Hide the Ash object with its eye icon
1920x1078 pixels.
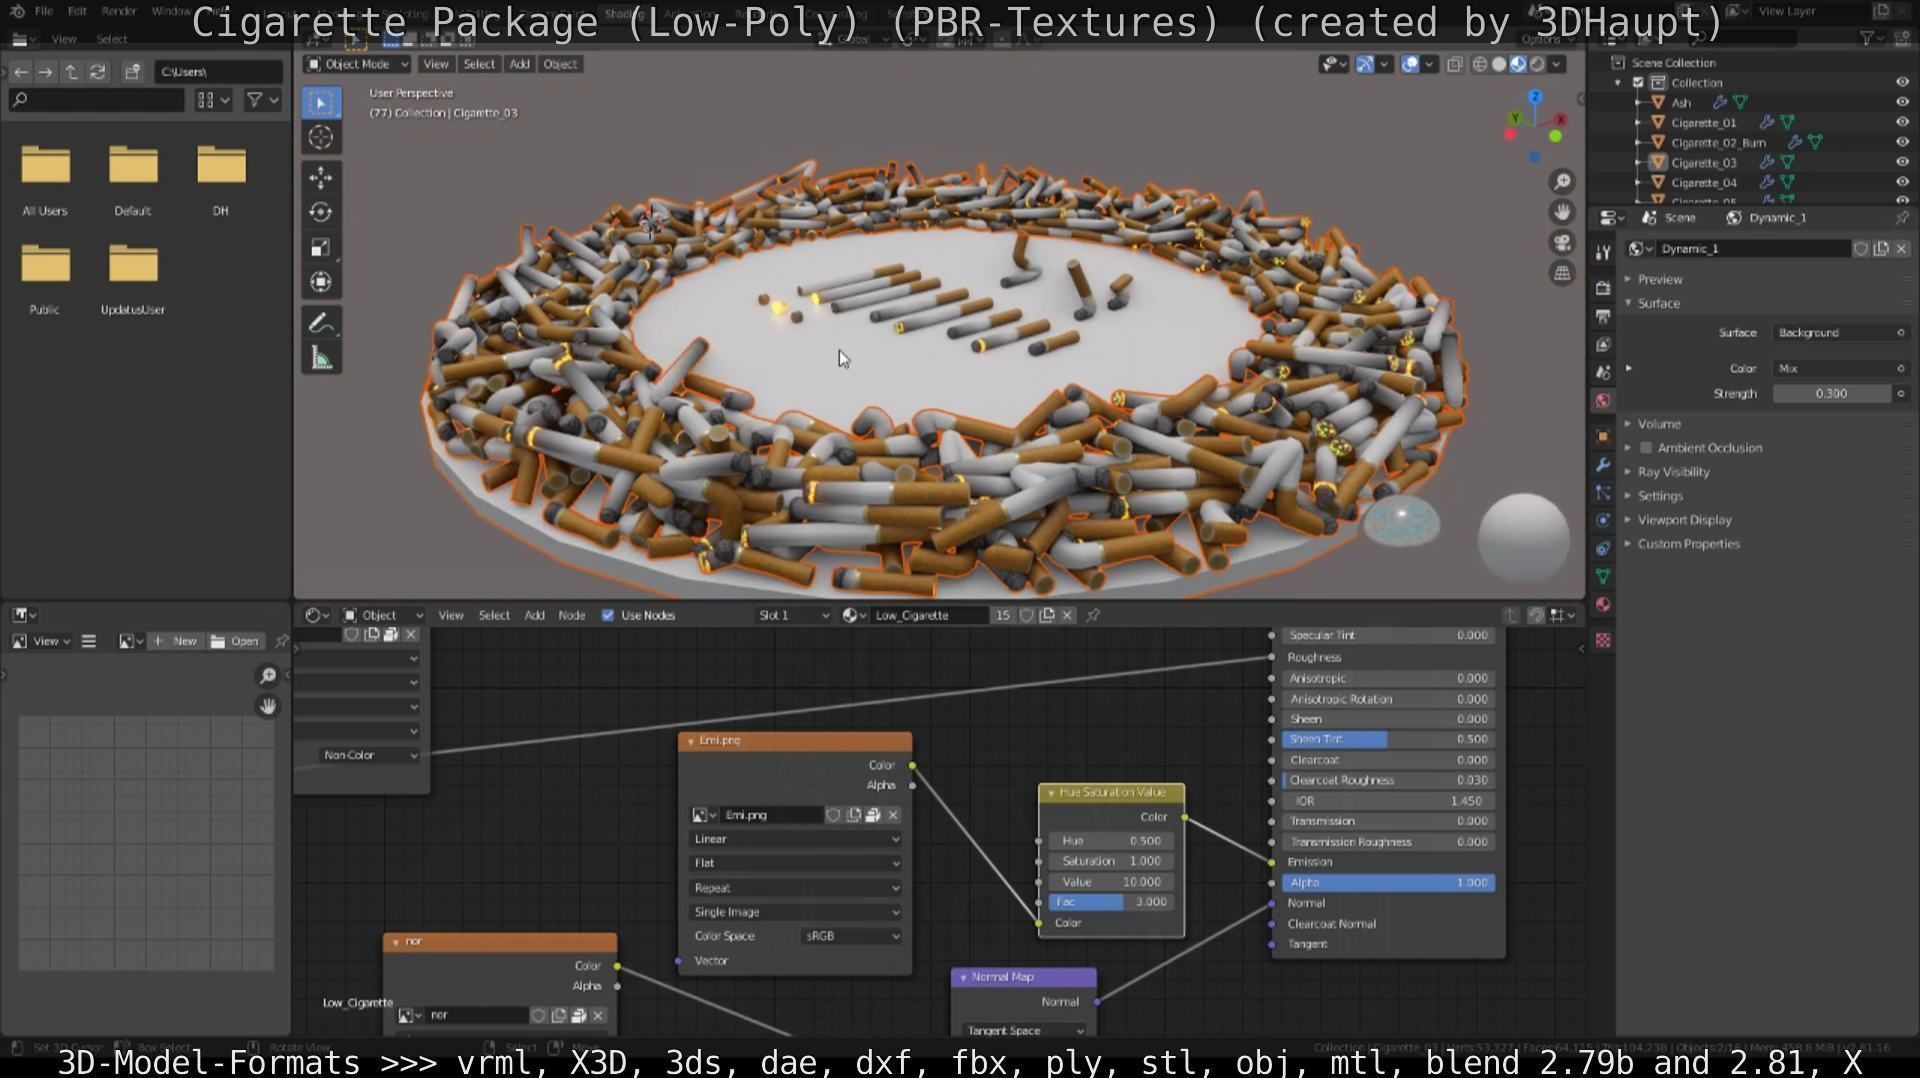click(1902, 103)
